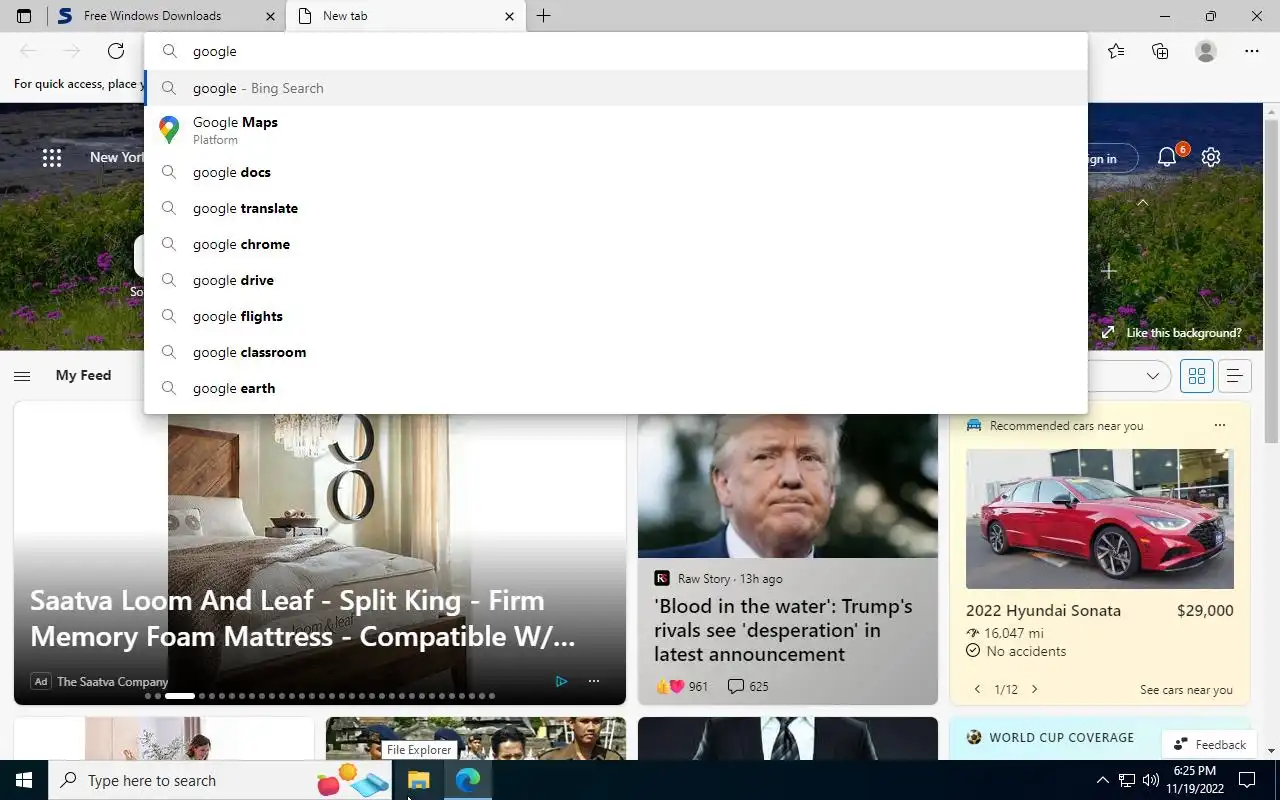Open the tab actions menu icon
1280x800 pixels.
pos(24,16)
